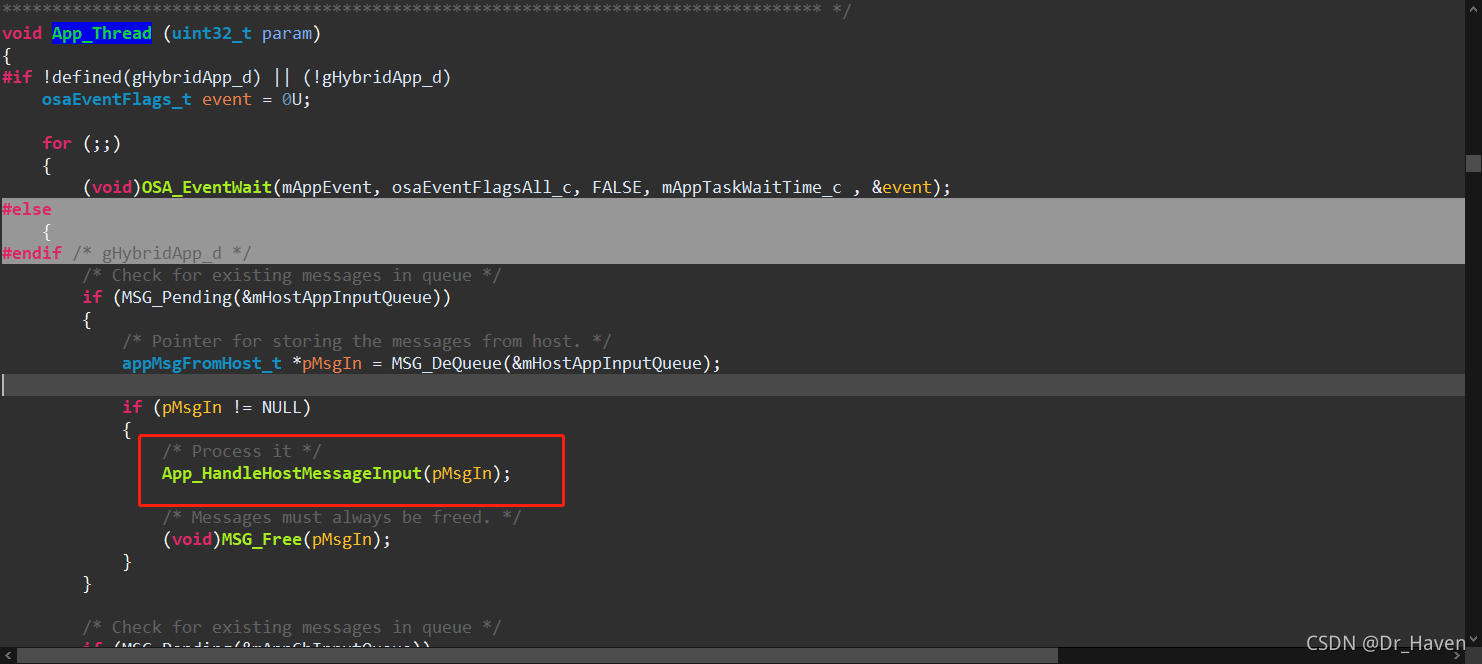Select the mAppEvent argument
1482x664 pixels.
tap(327, 187)
